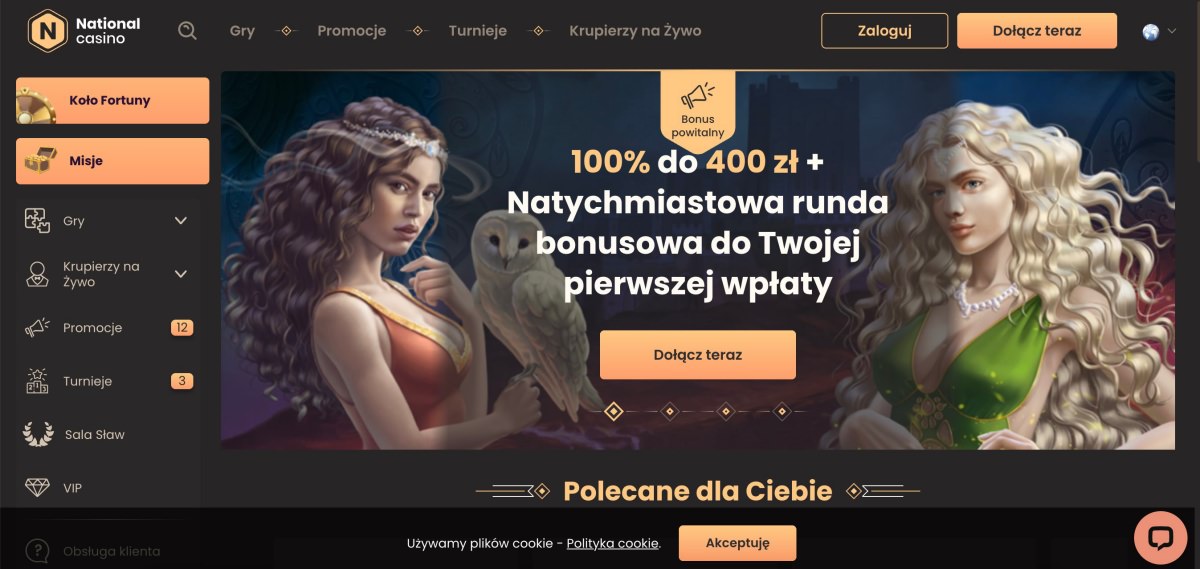Open the search magnifier icon
Image resolution: width=1200 pixels, height=569 pixels.
pyautogui.click(x=187, y=30)
